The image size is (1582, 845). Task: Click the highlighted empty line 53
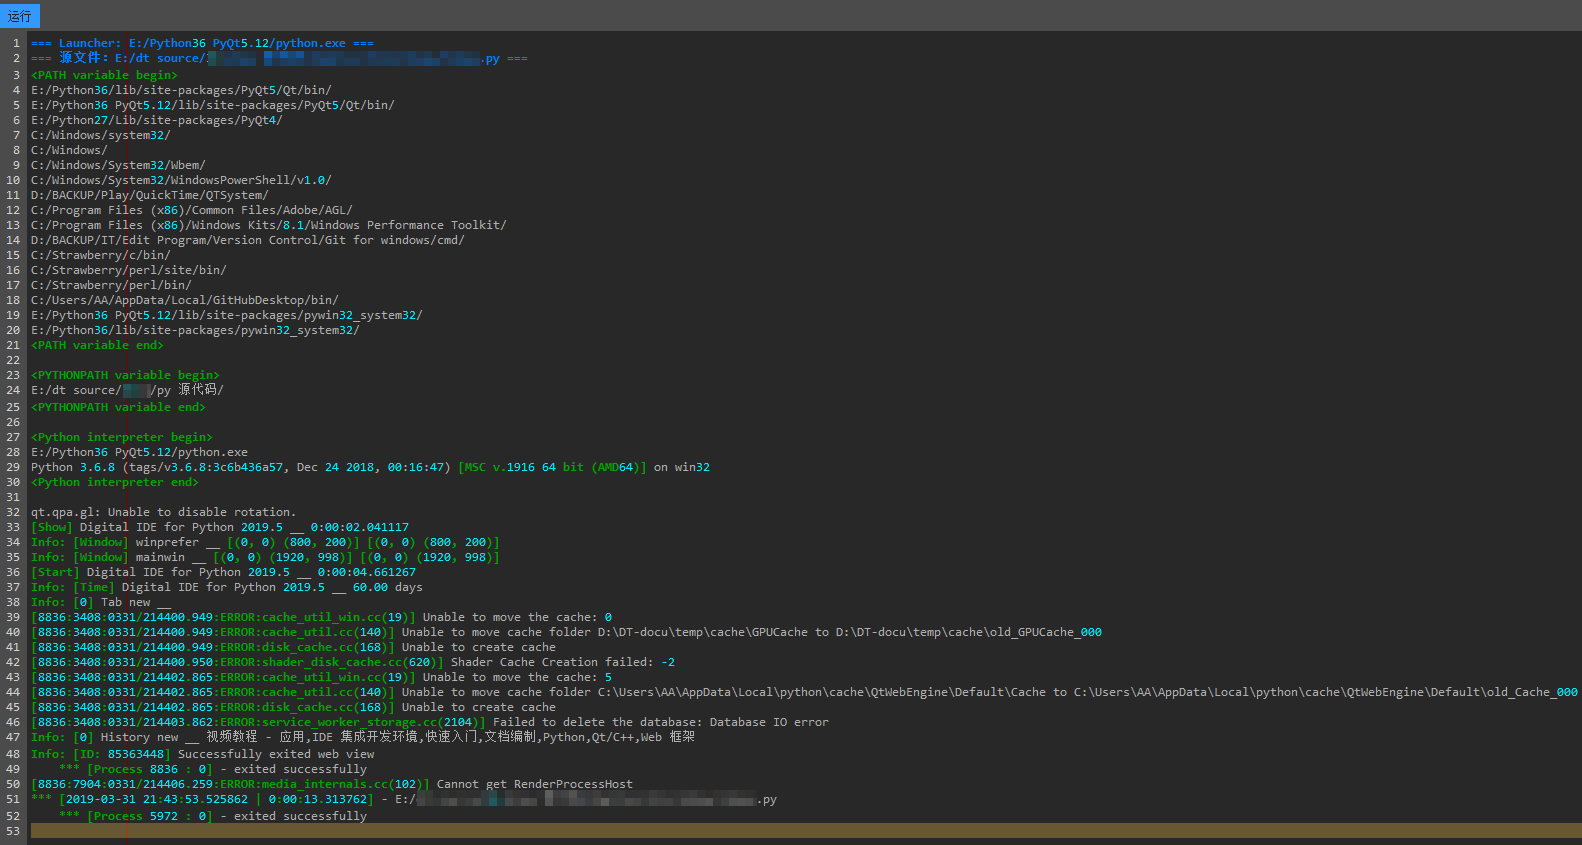(806, 831)
